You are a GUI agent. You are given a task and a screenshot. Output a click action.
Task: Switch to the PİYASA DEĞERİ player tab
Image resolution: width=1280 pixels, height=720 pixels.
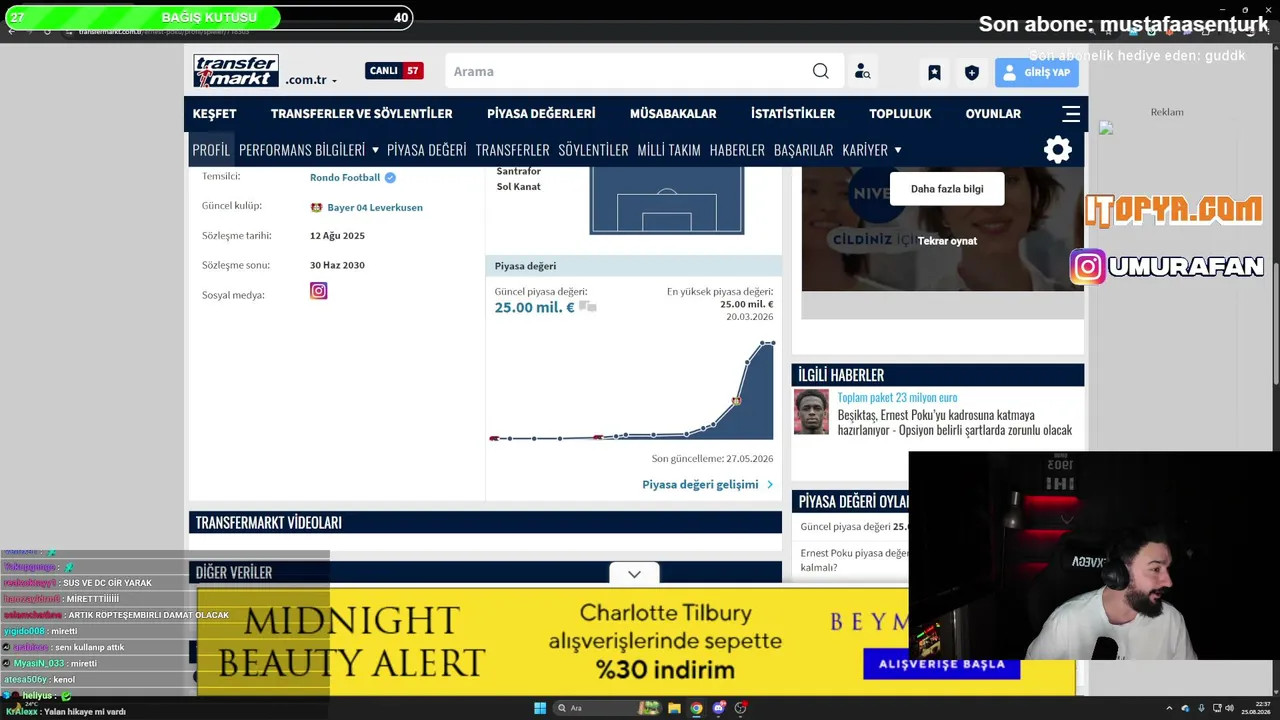[x=427, y=150]
